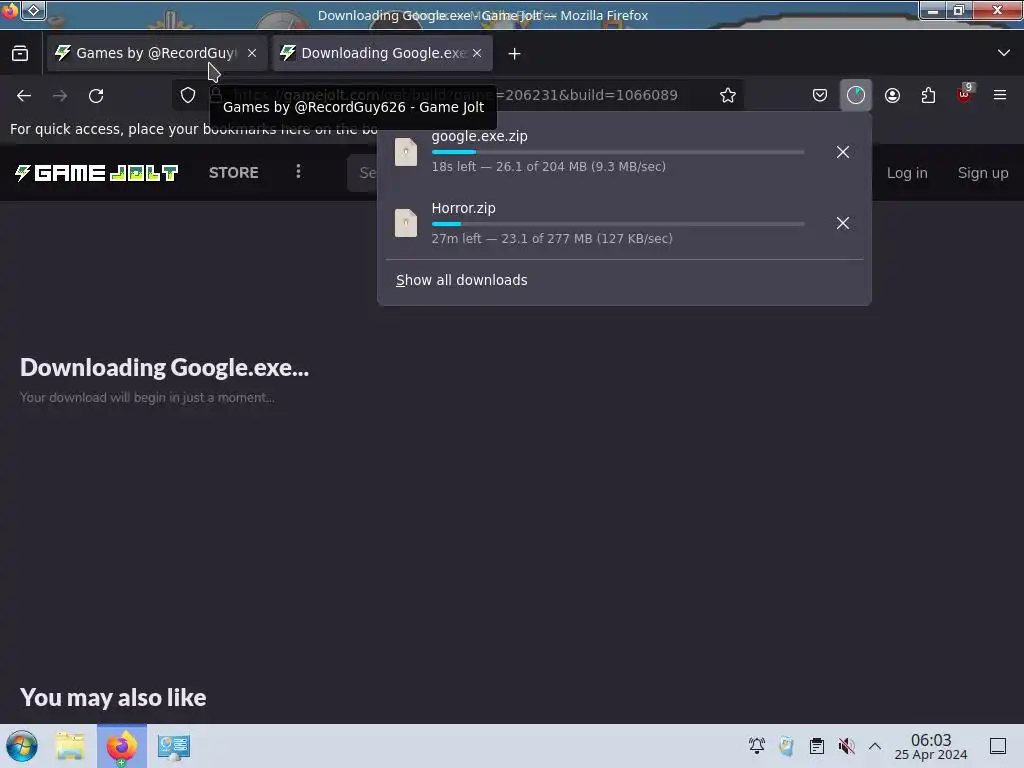Expand the list all tabs chevron
1024x768 pixels.
coord(1004,53)
